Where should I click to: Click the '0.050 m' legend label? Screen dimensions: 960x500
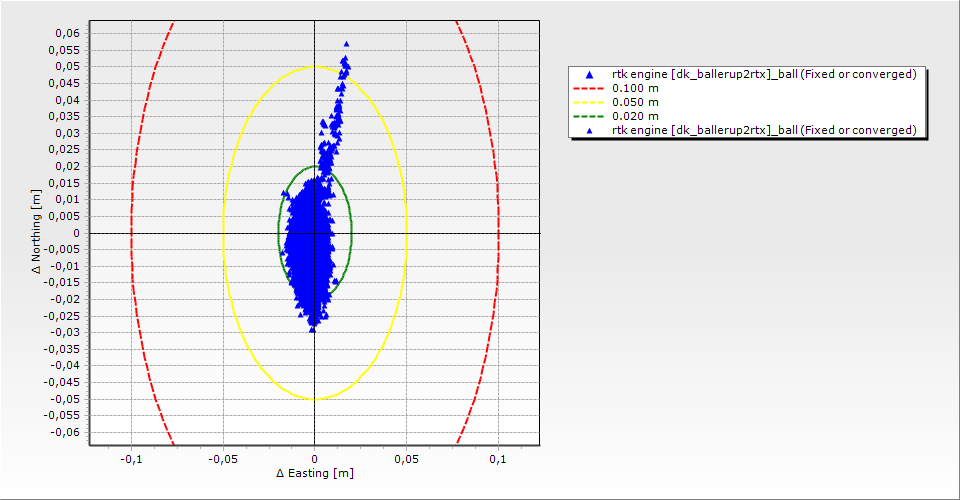636,102
